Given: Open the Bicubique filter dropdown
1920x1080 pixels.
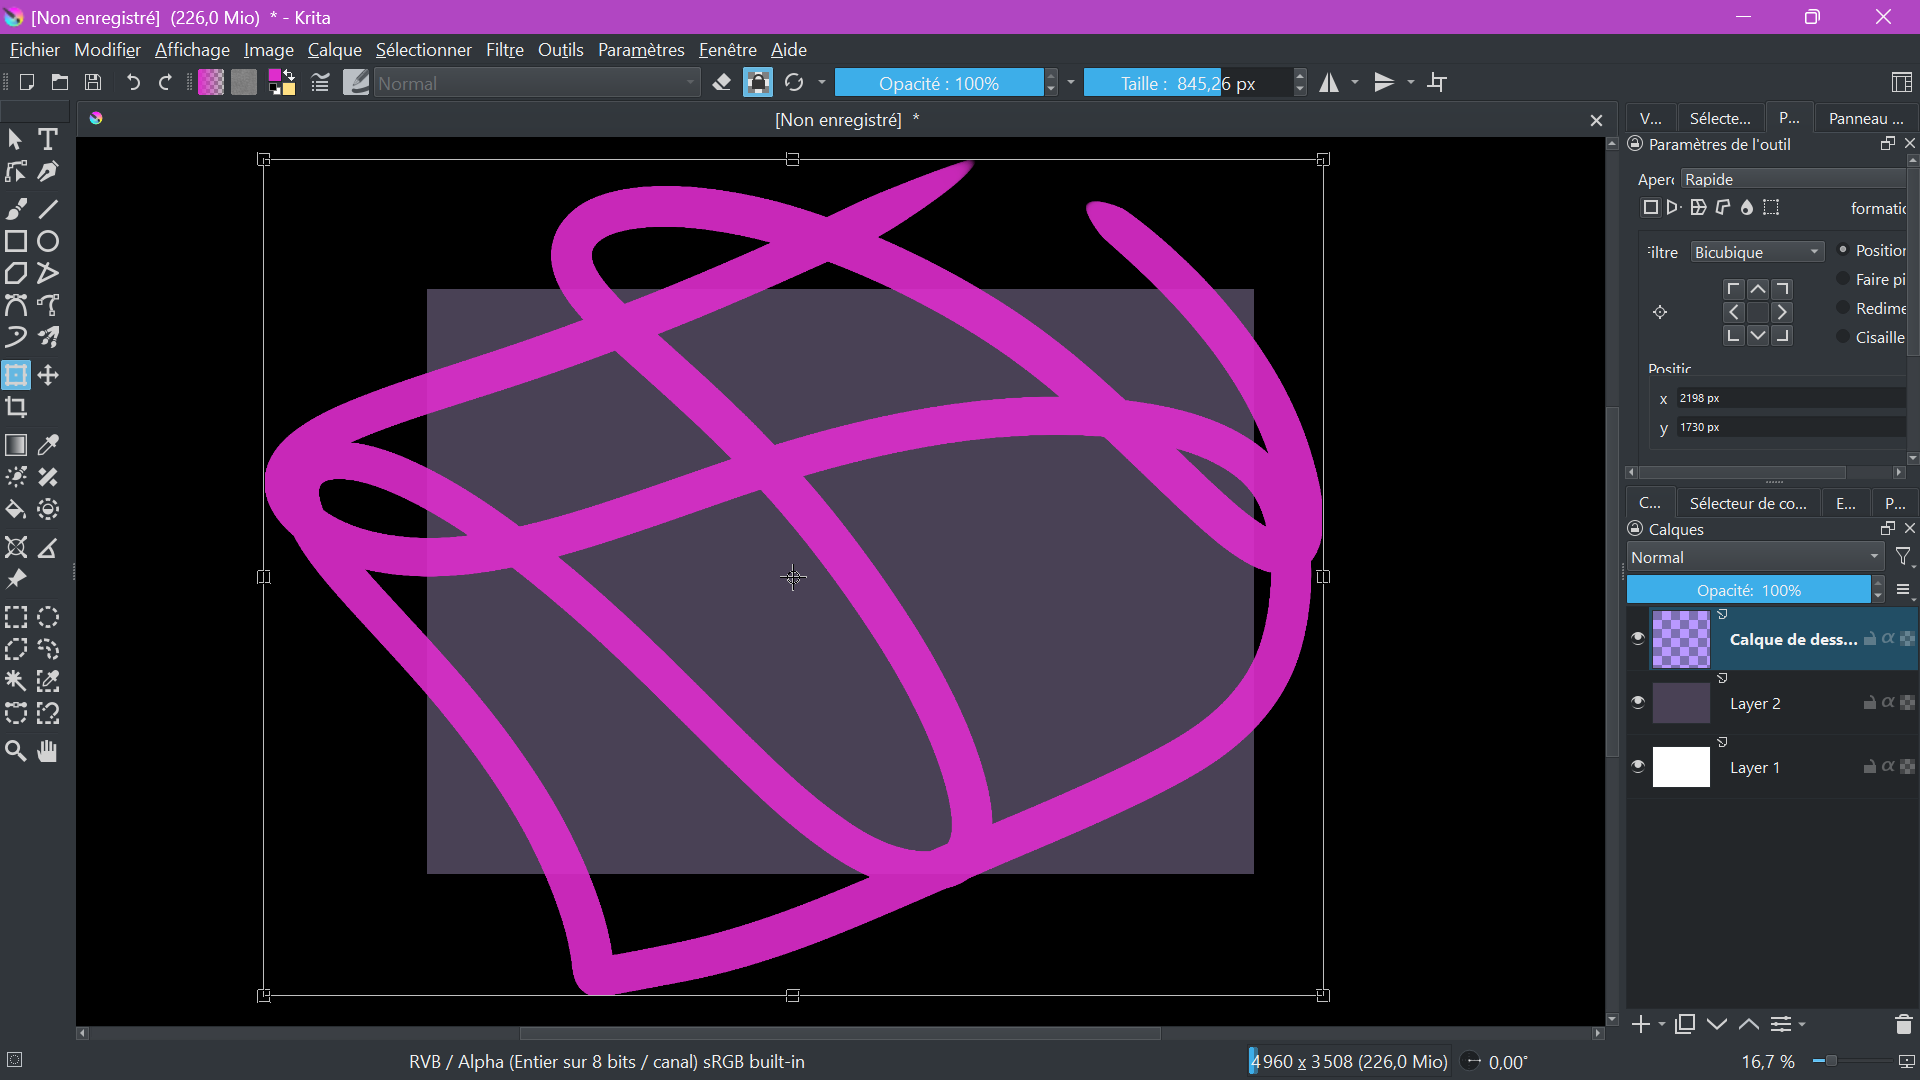Looking at the screenshot, I should point(1757,252).
